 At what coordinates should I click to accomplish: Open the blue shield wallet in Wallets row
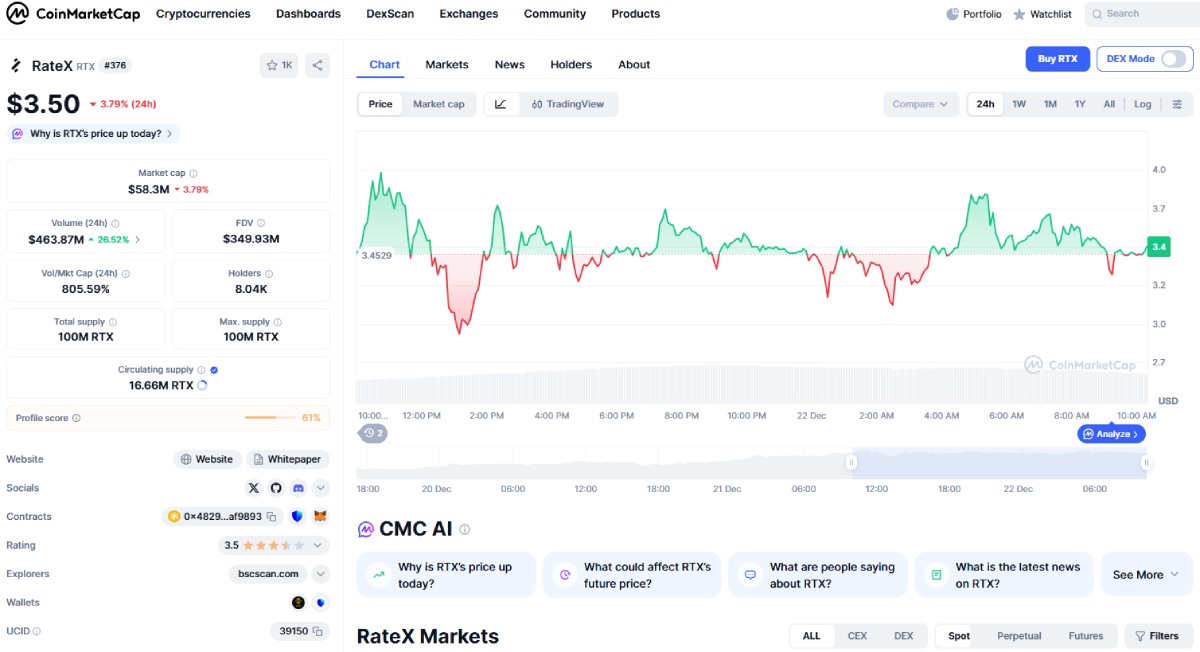(x=320, y=603)
